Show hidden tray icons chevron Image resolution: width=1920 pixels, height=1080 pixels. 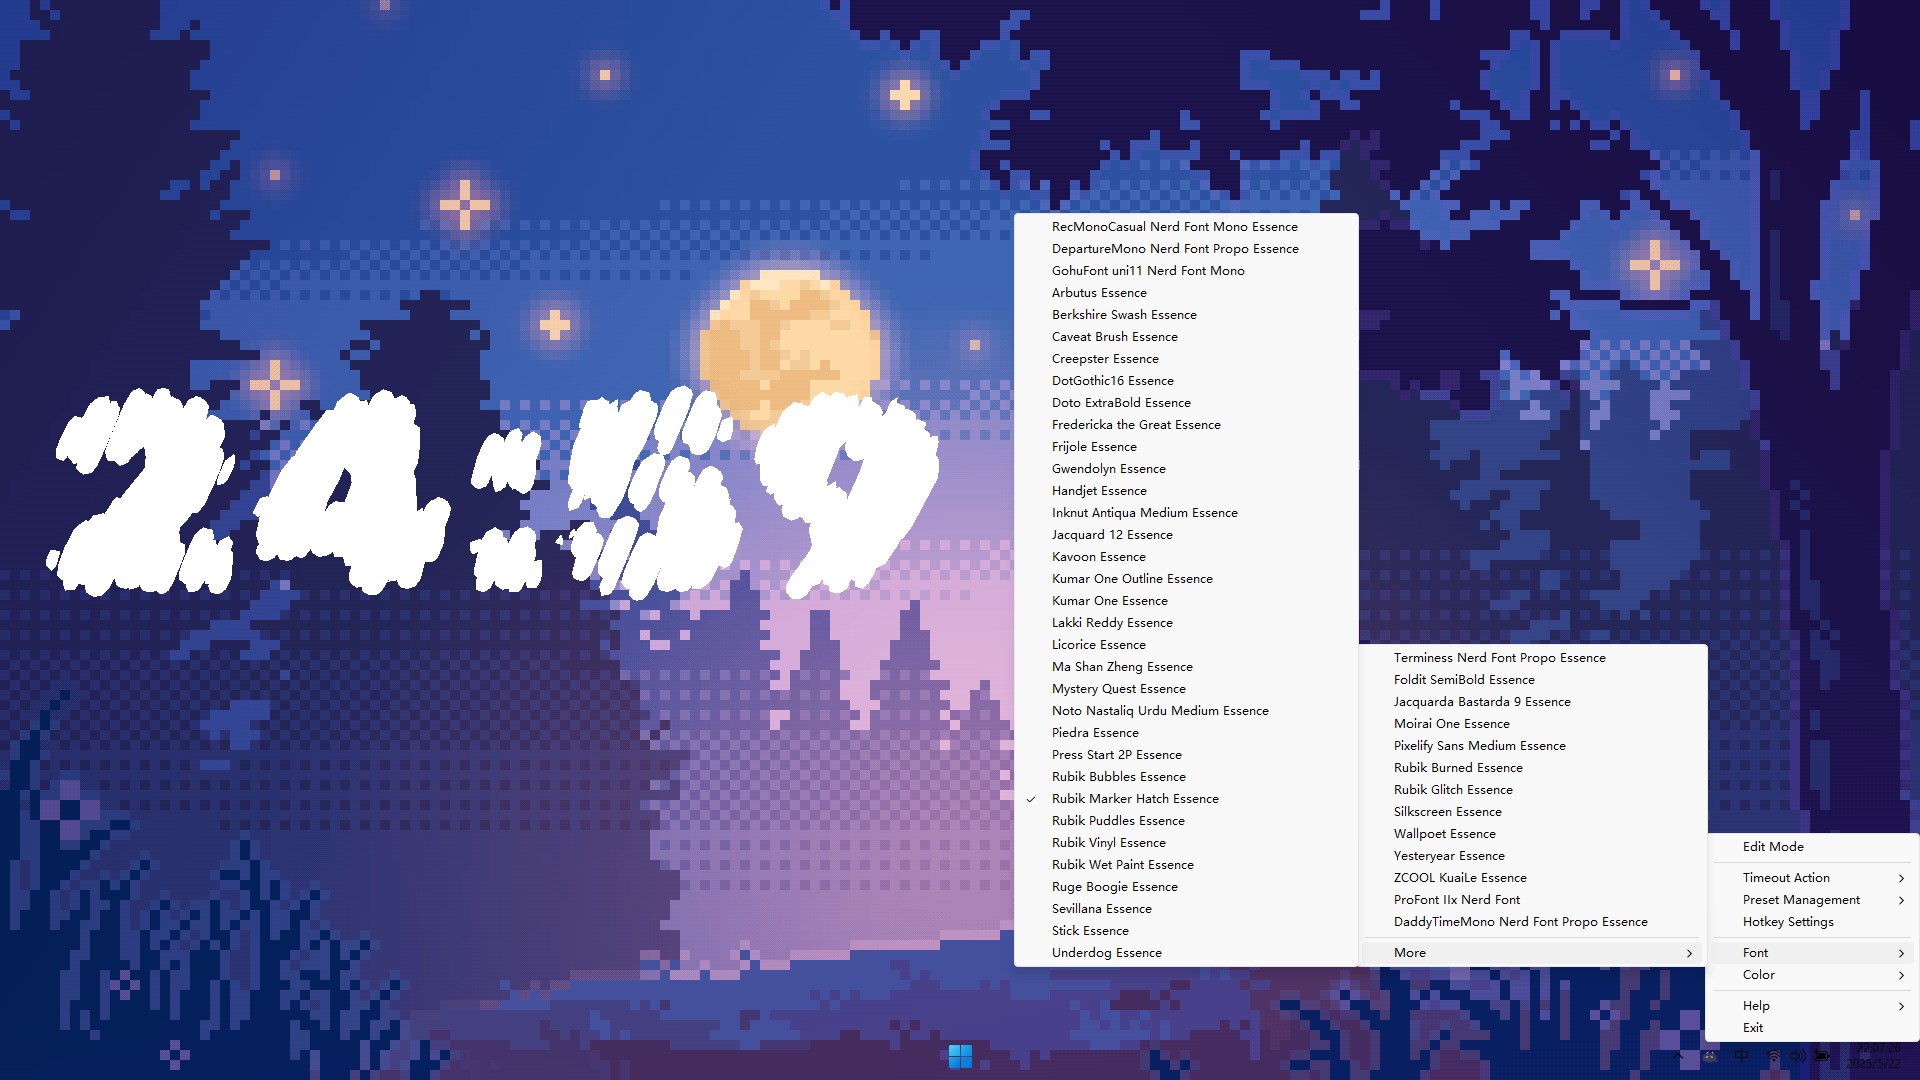[x=1678, y=1056]
